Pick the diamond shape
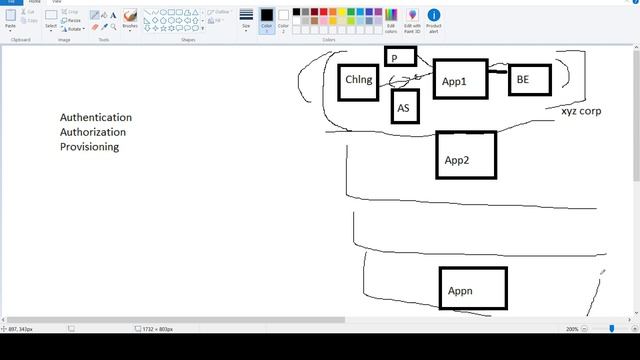 pyautogui.click(x=155, y=20)
